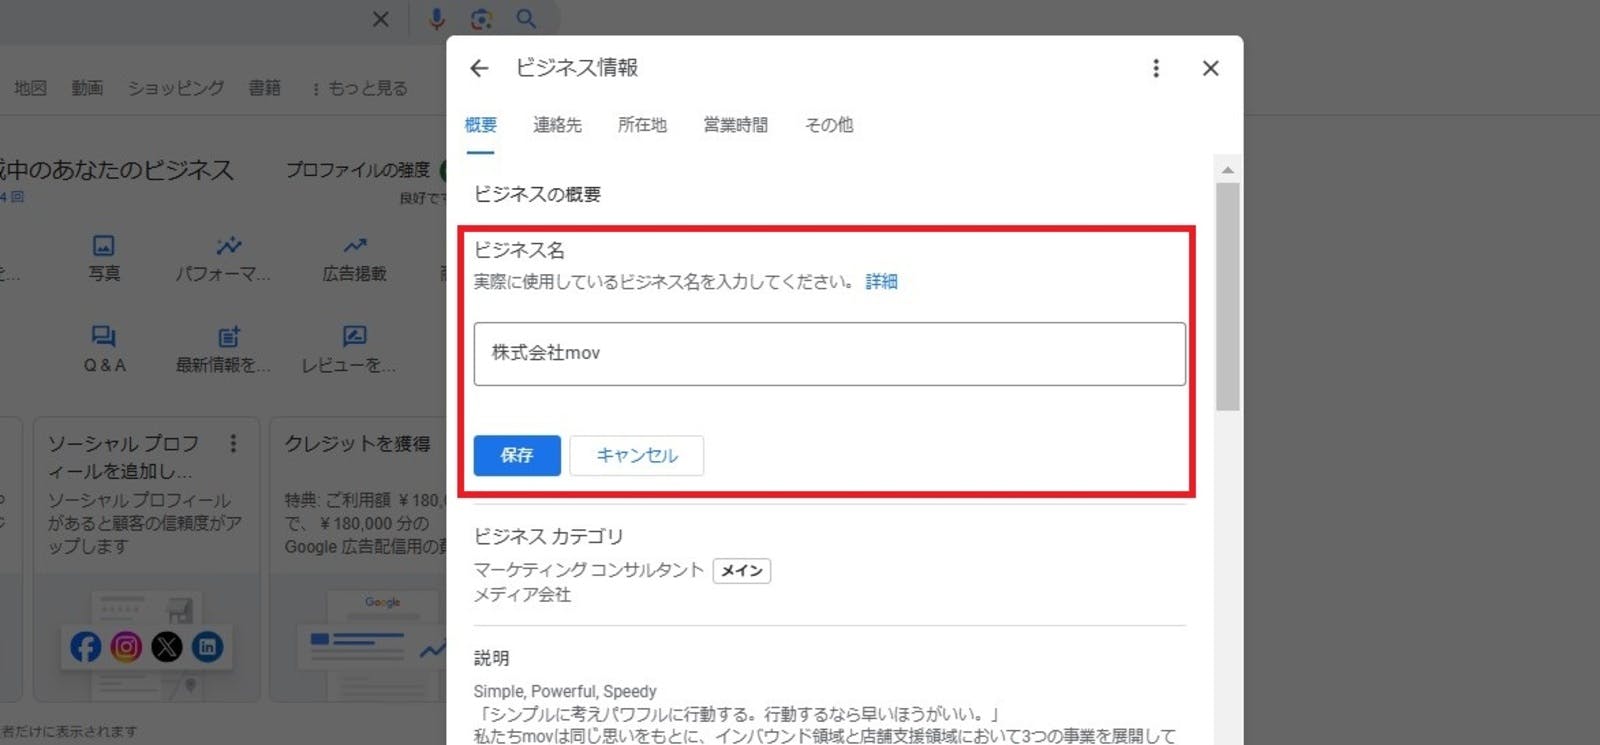
Task: Click the dialog's vertical scrollbar thumb
Action: [x=1228, y=297]
